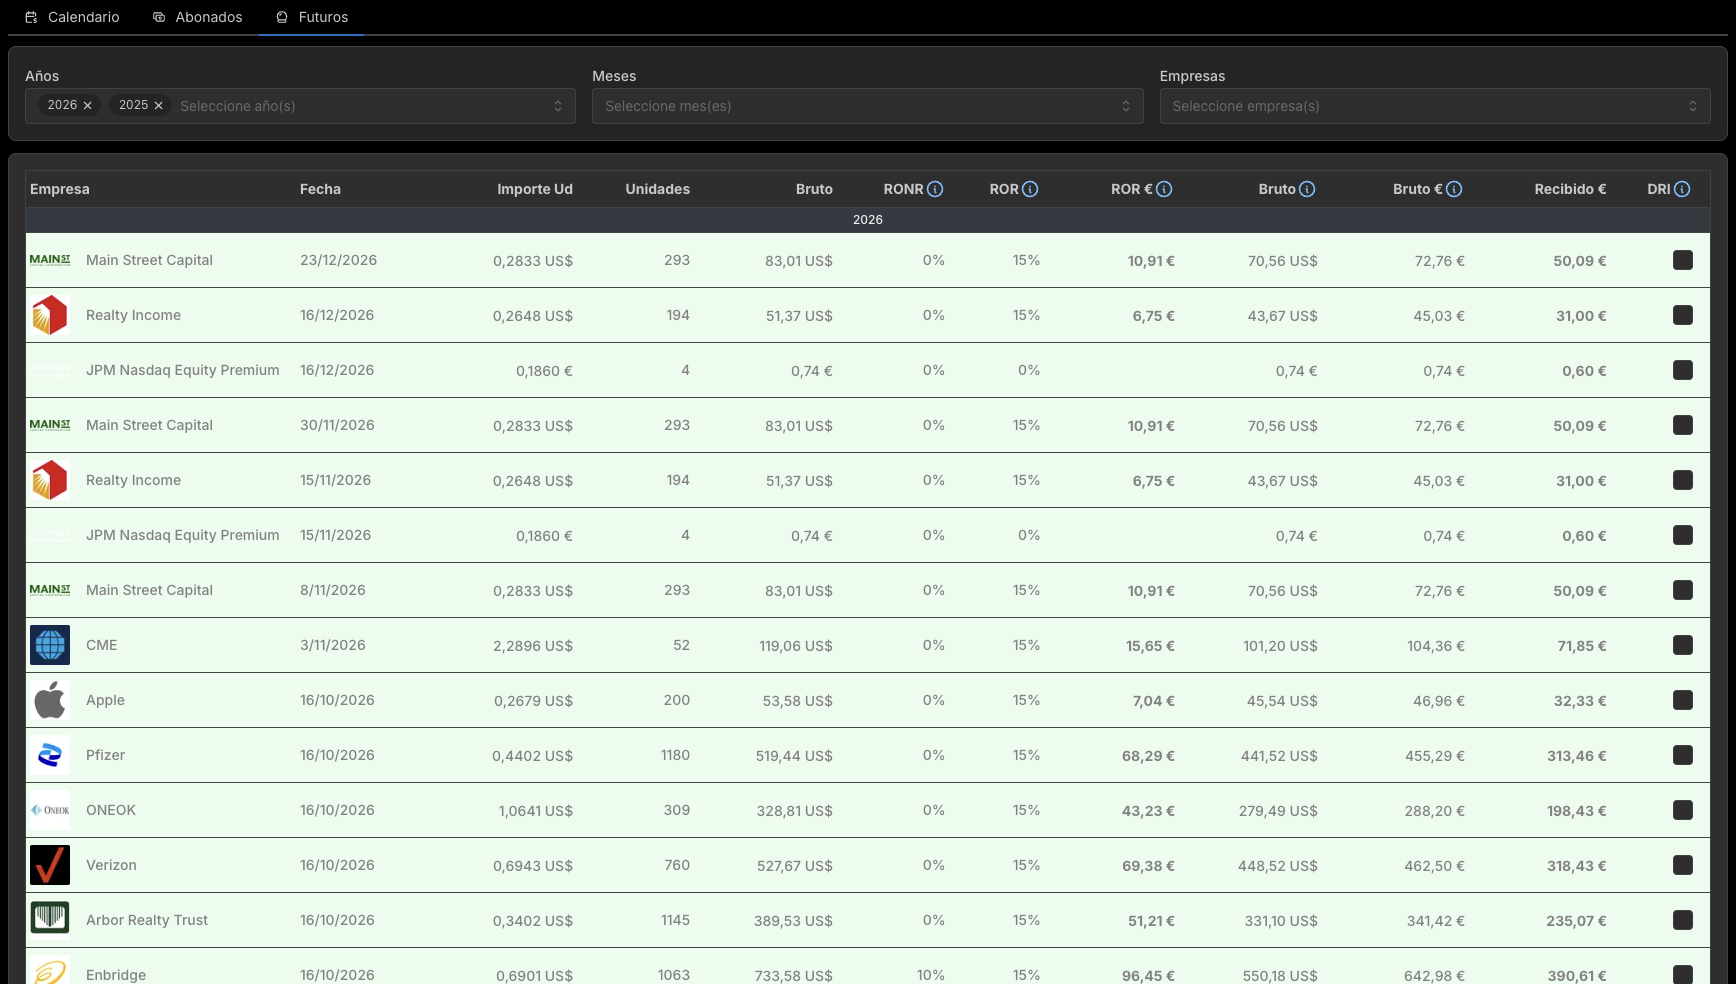Switch to the Abonados tab

pyautogui.click(x=198, y=17)
